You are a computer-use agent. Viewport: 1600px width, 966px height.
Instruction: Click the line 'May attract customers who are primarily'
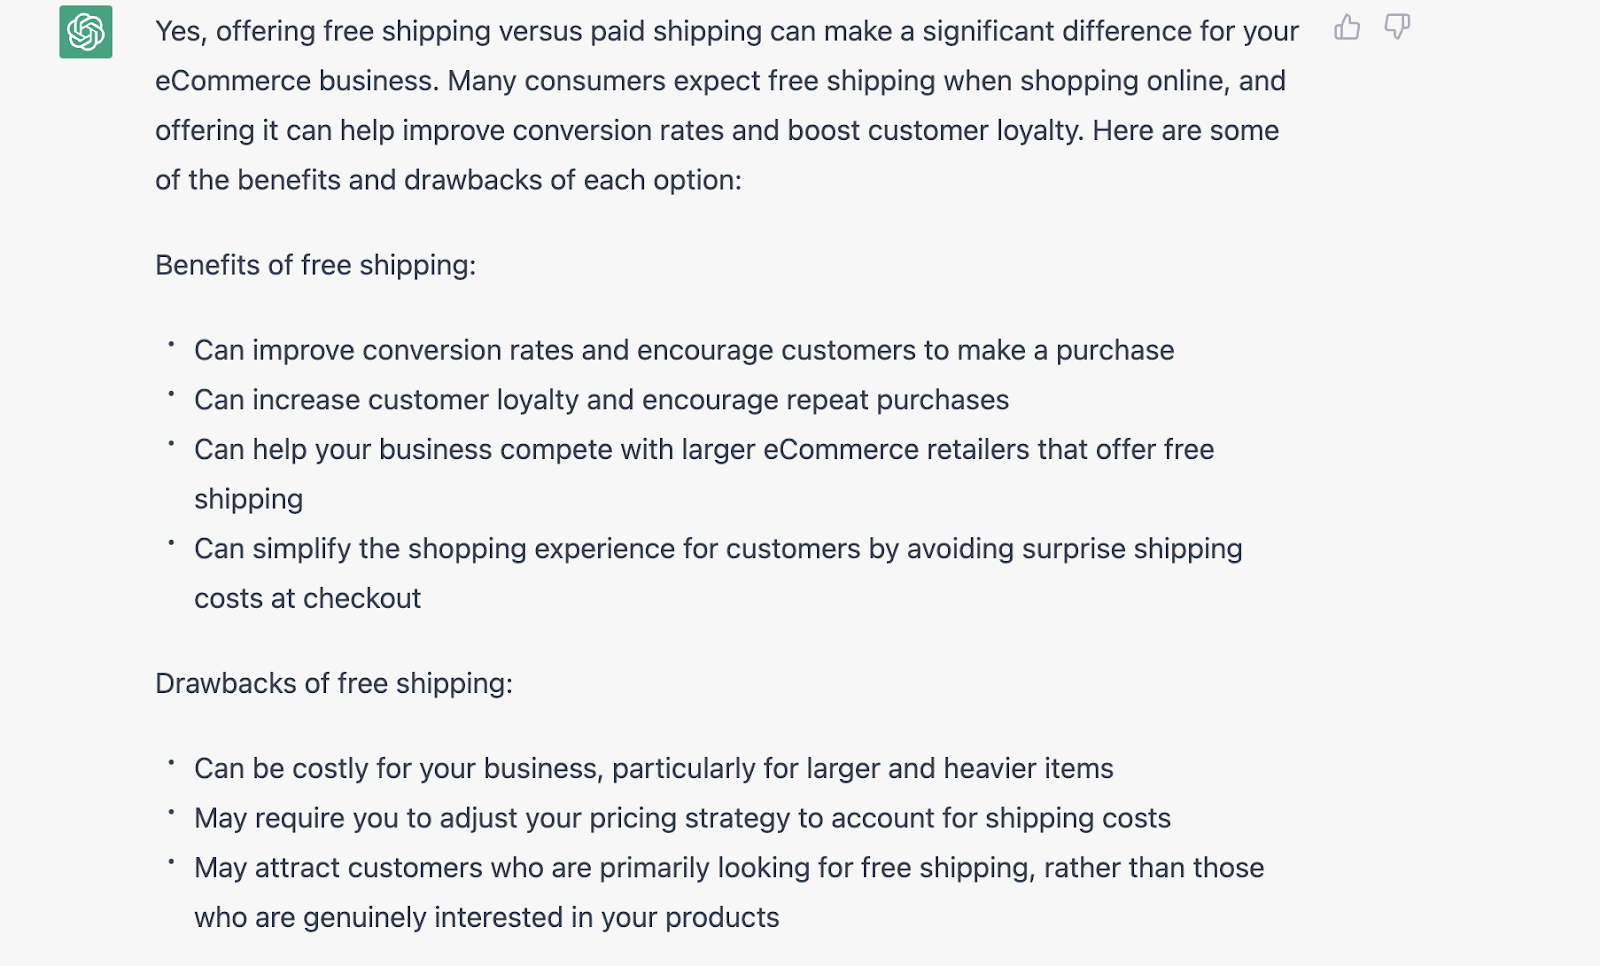729,867
